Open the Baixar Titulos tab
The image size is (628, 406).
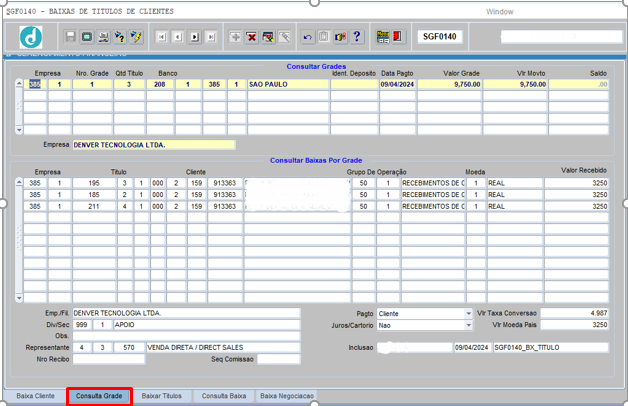tap(161, 396)
